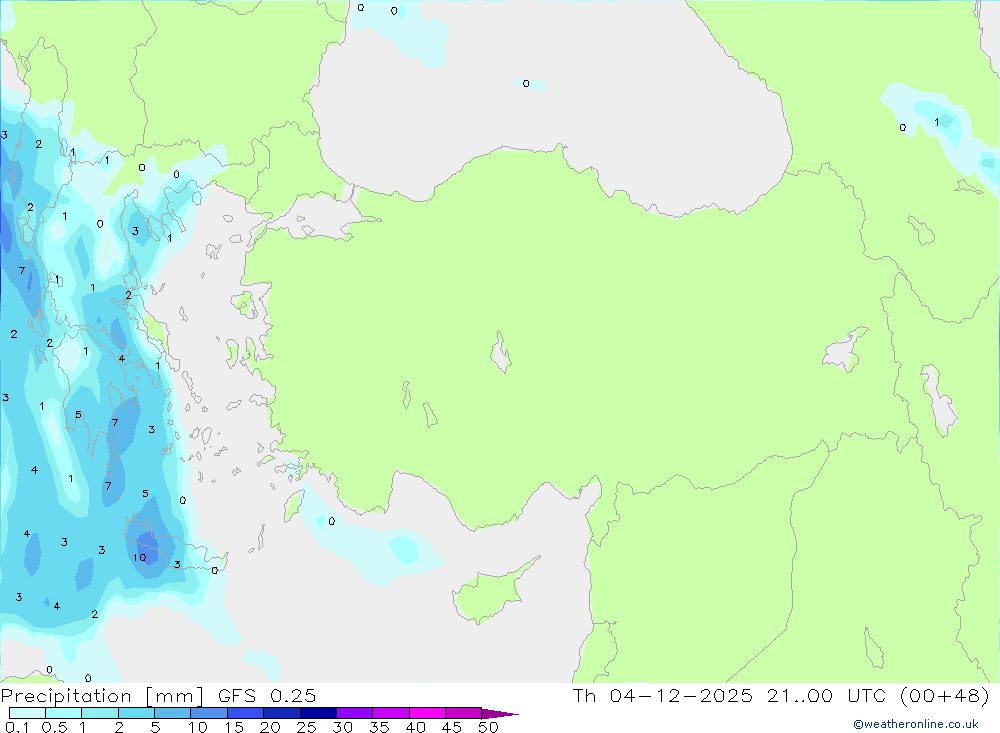Choose the 40–45 mm magenta legend band

pyautogui.click(x=427, y=713)
